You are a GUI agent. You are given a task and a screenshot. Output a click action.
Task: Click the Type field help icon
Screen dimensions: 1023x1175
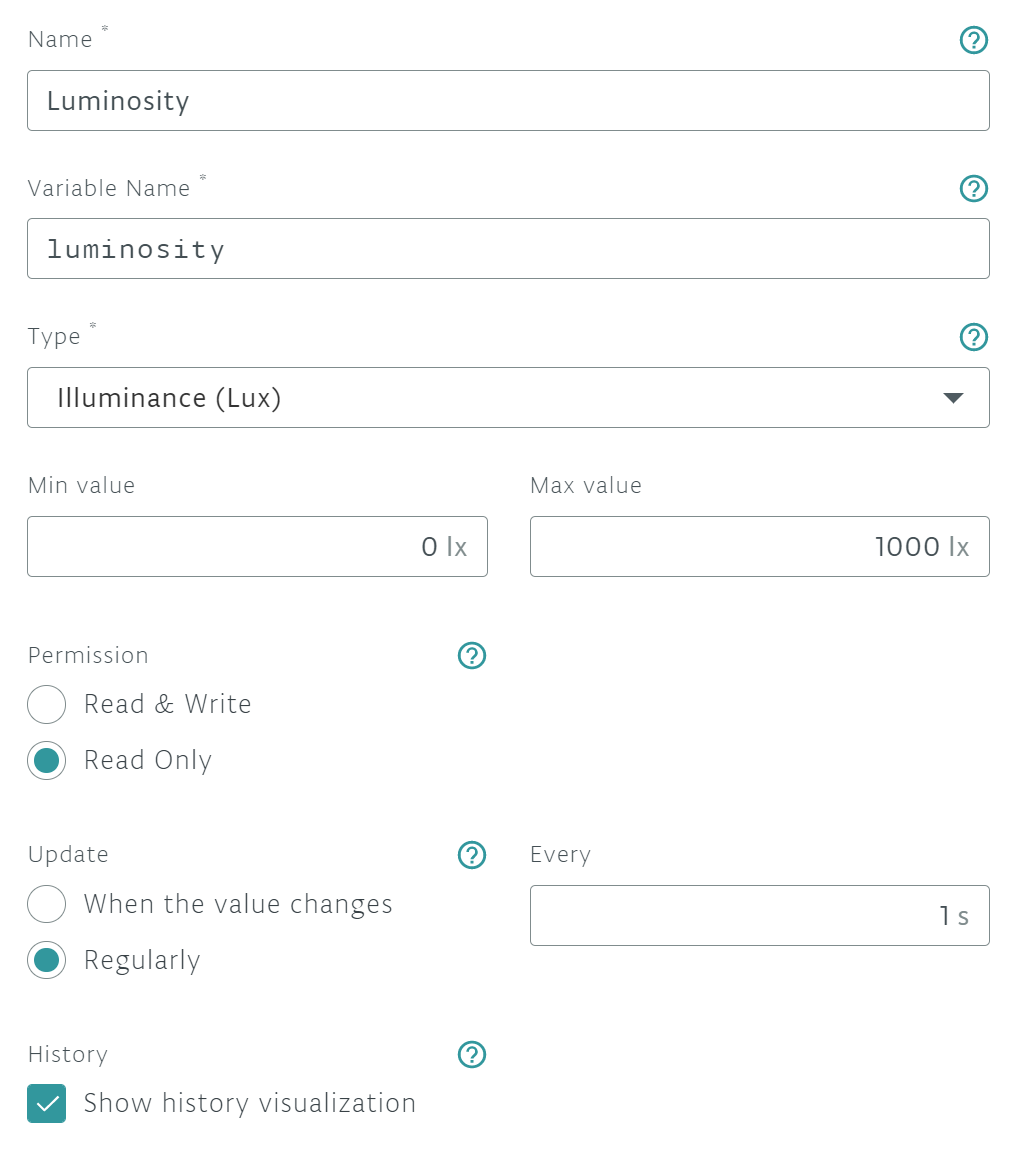coord(973,337)
